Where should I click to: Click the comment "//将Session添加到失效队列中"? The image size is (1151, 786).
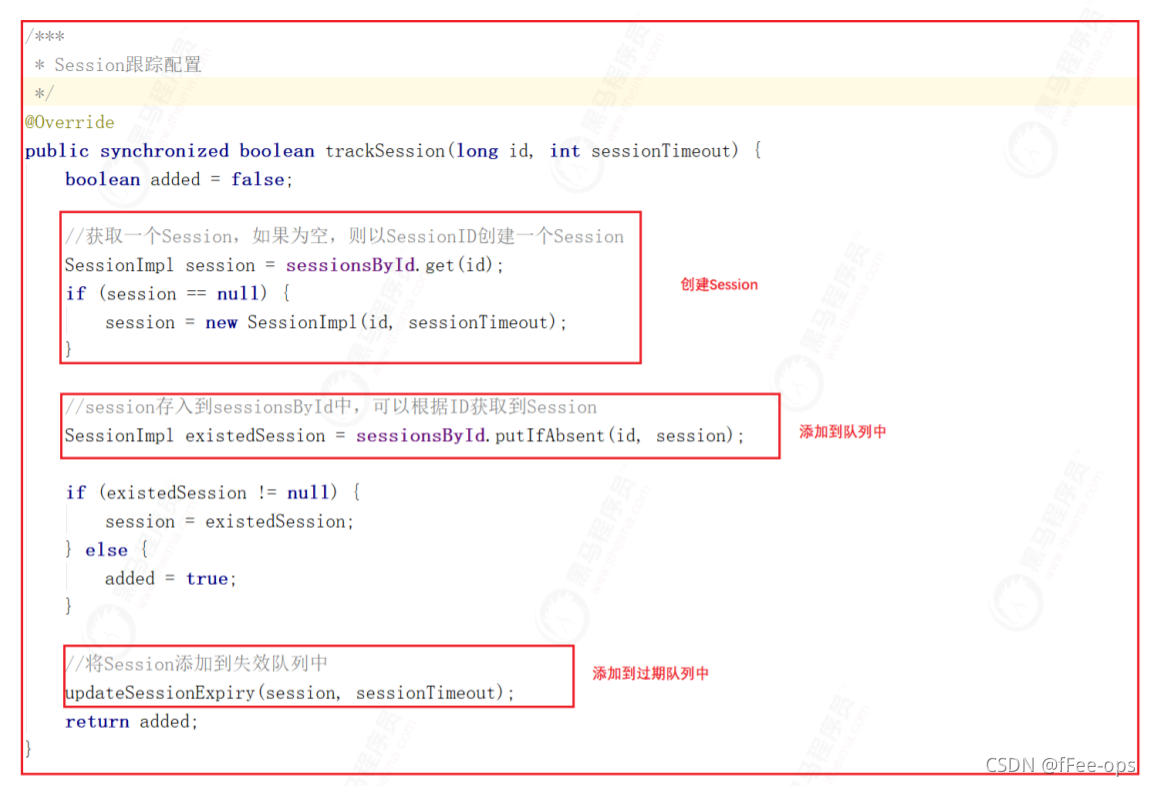[x=197, y=664]
